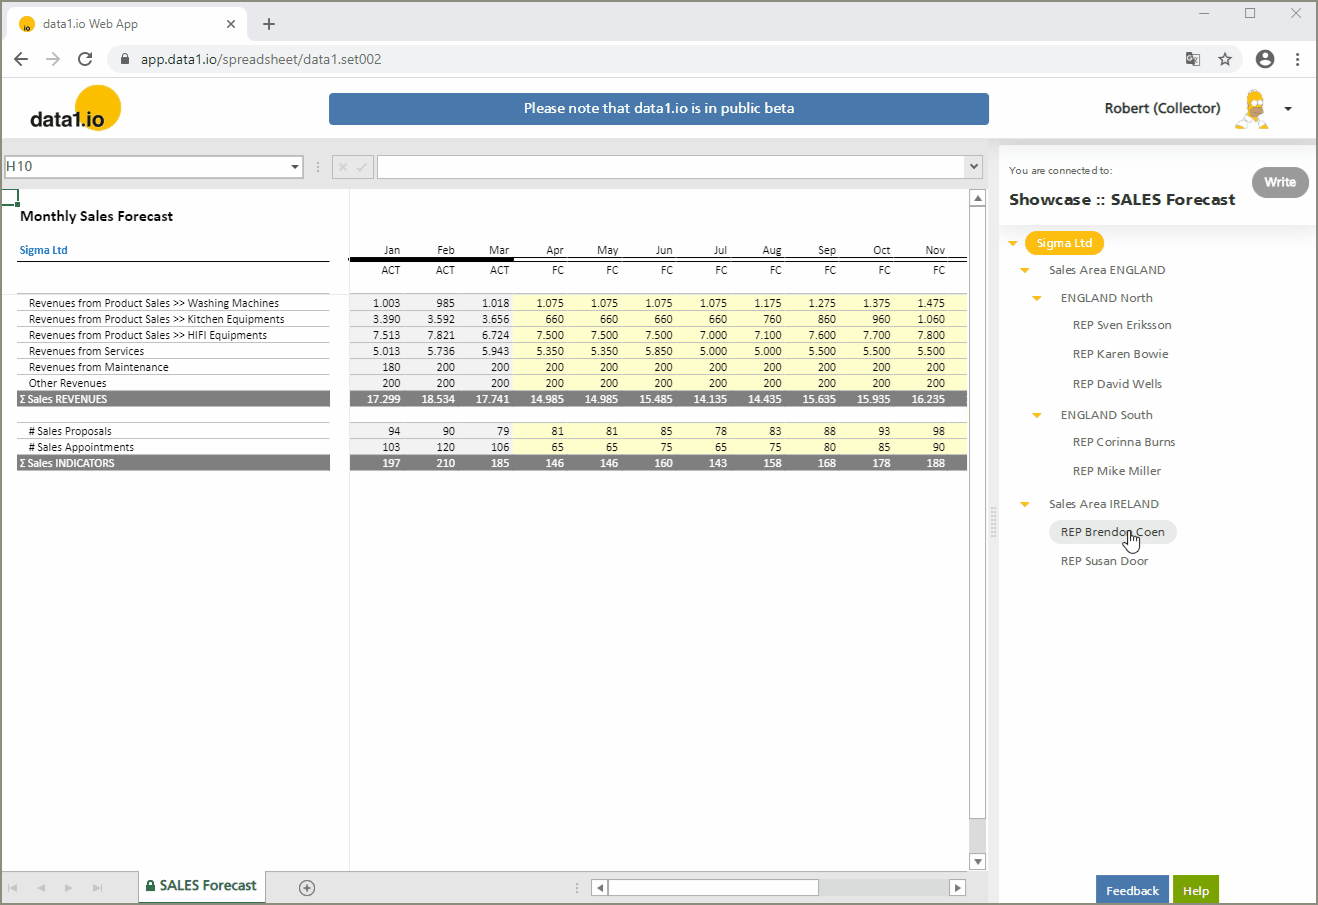
Task: Collapse the Sigma Ltd tree node
Action: (1013, 243)
